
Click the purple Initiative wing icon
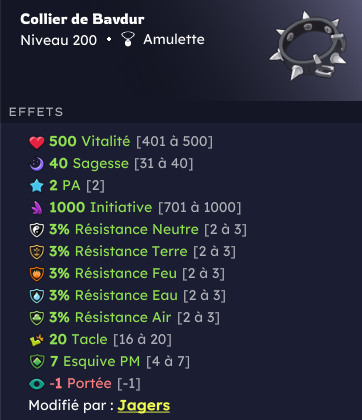tap(37, 208)
